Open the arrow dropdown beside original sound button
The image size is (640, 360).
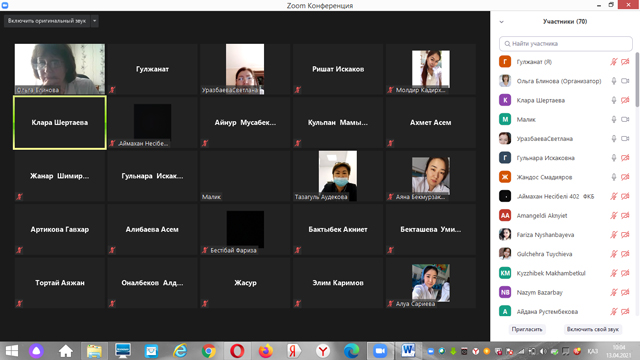[x=95, y=21]
